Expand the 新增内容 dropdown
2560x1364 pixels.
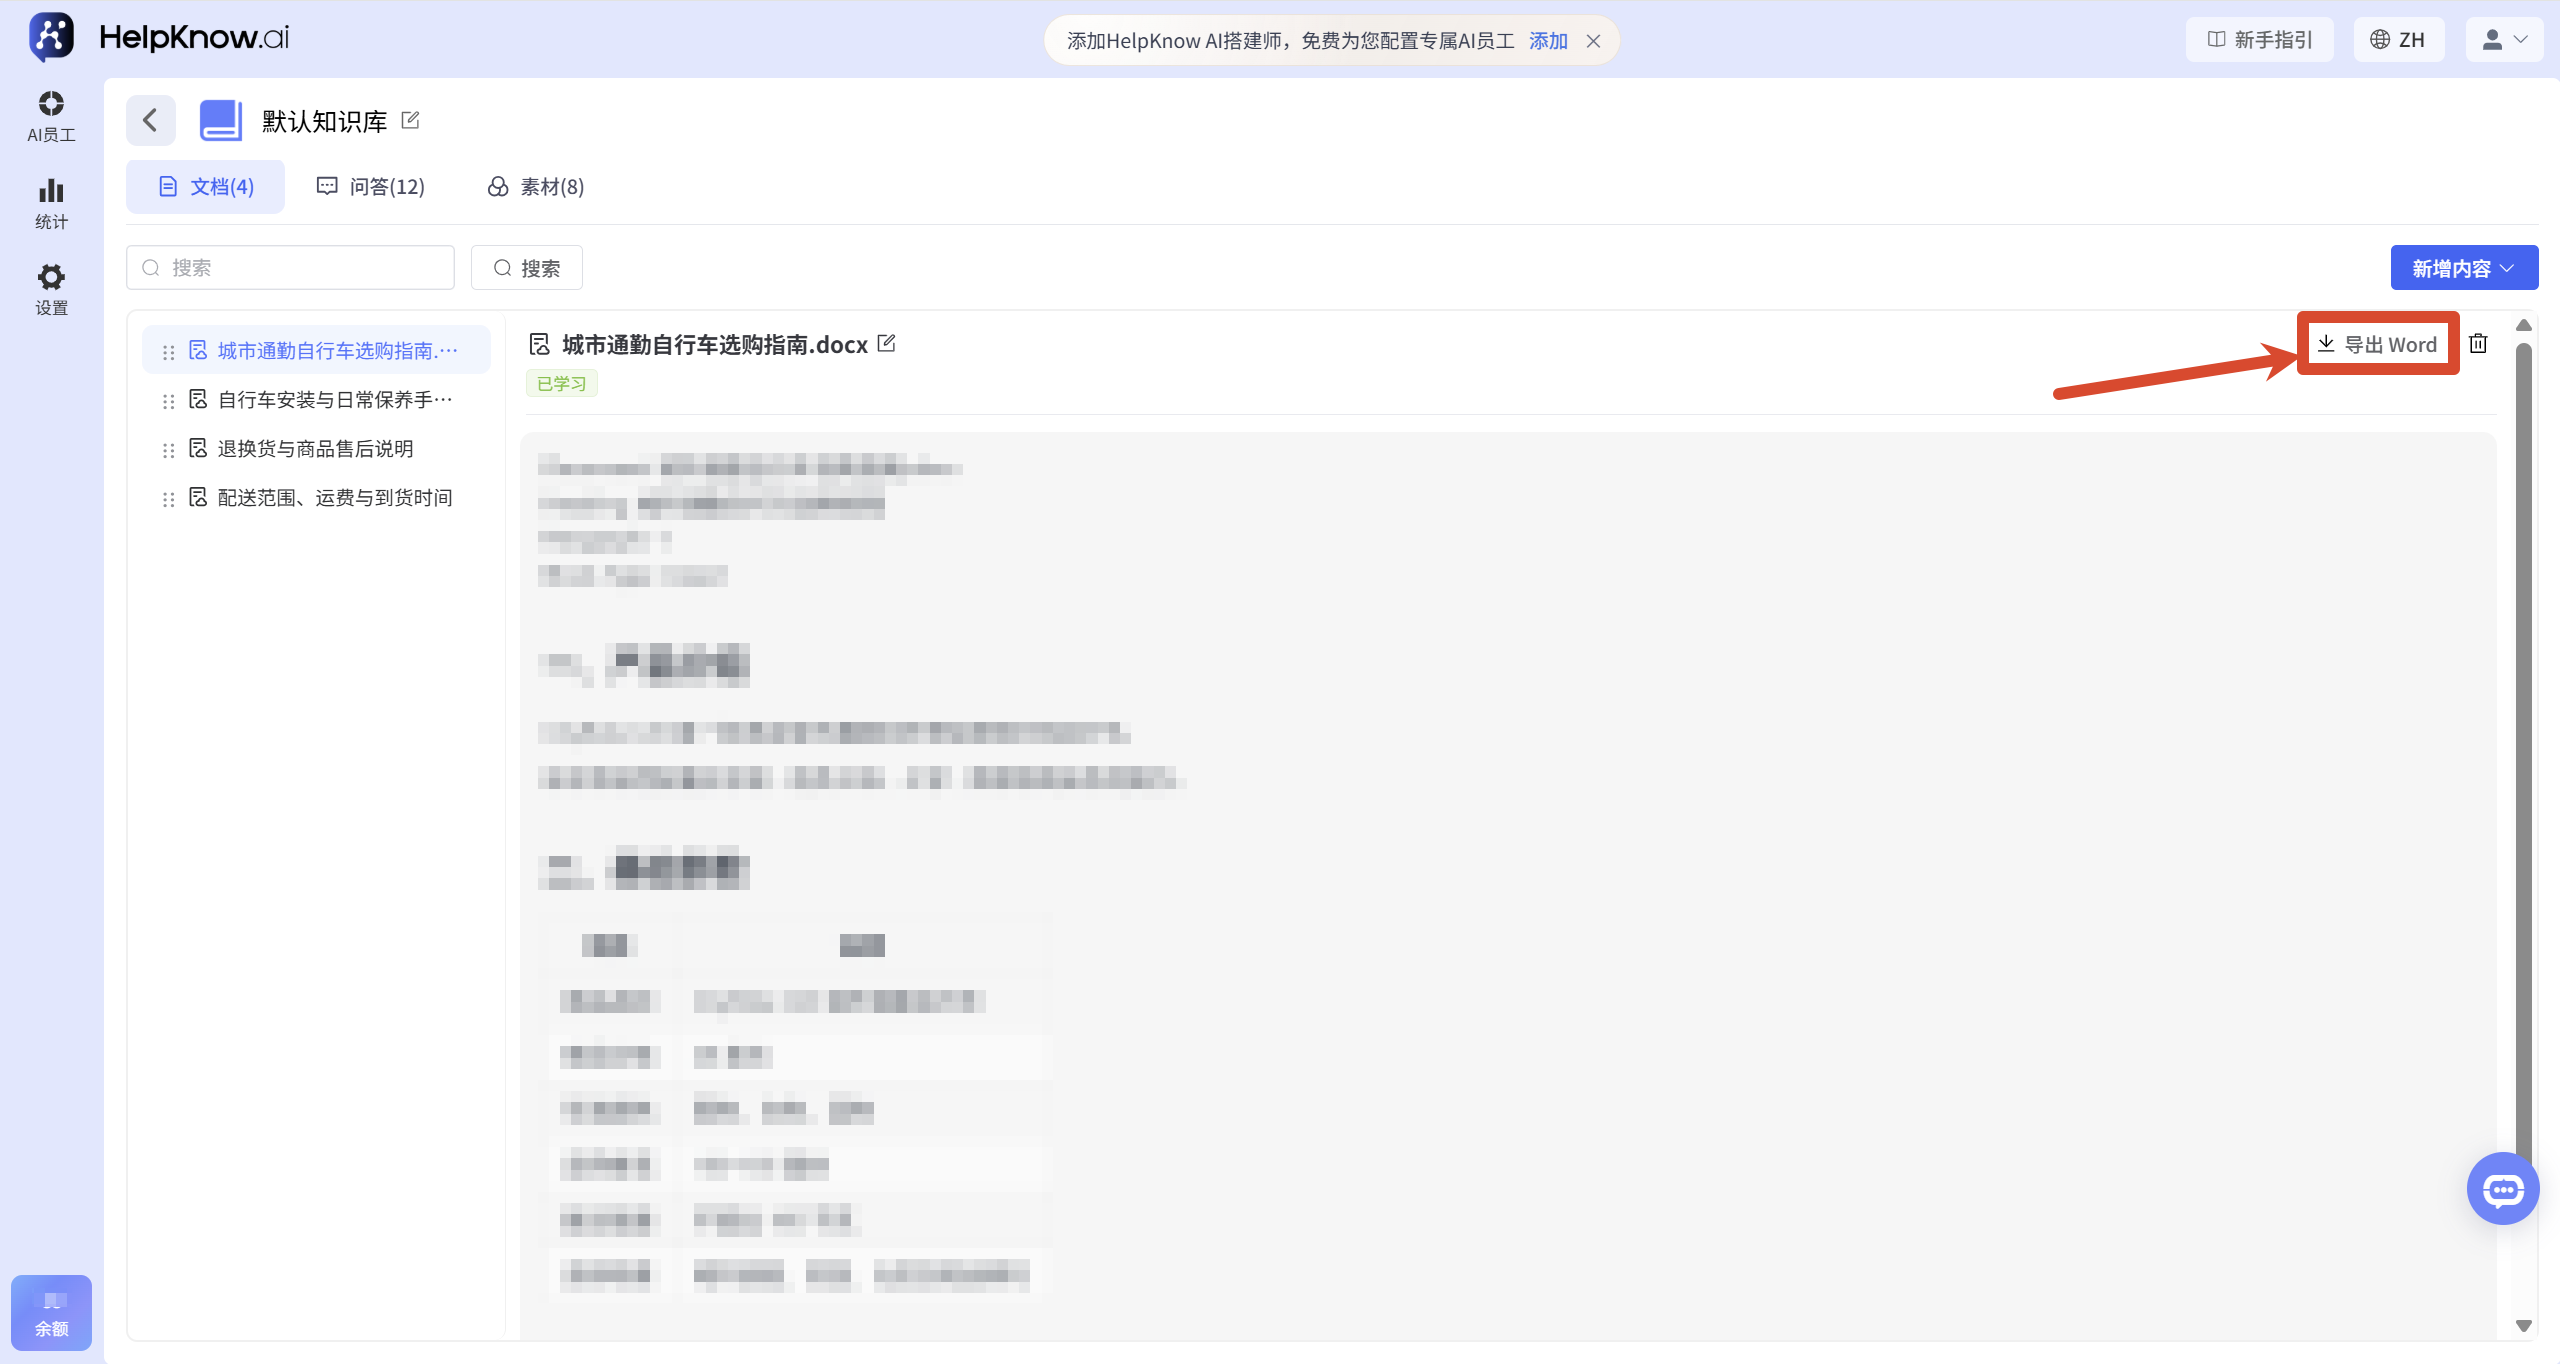[2464, 268]
